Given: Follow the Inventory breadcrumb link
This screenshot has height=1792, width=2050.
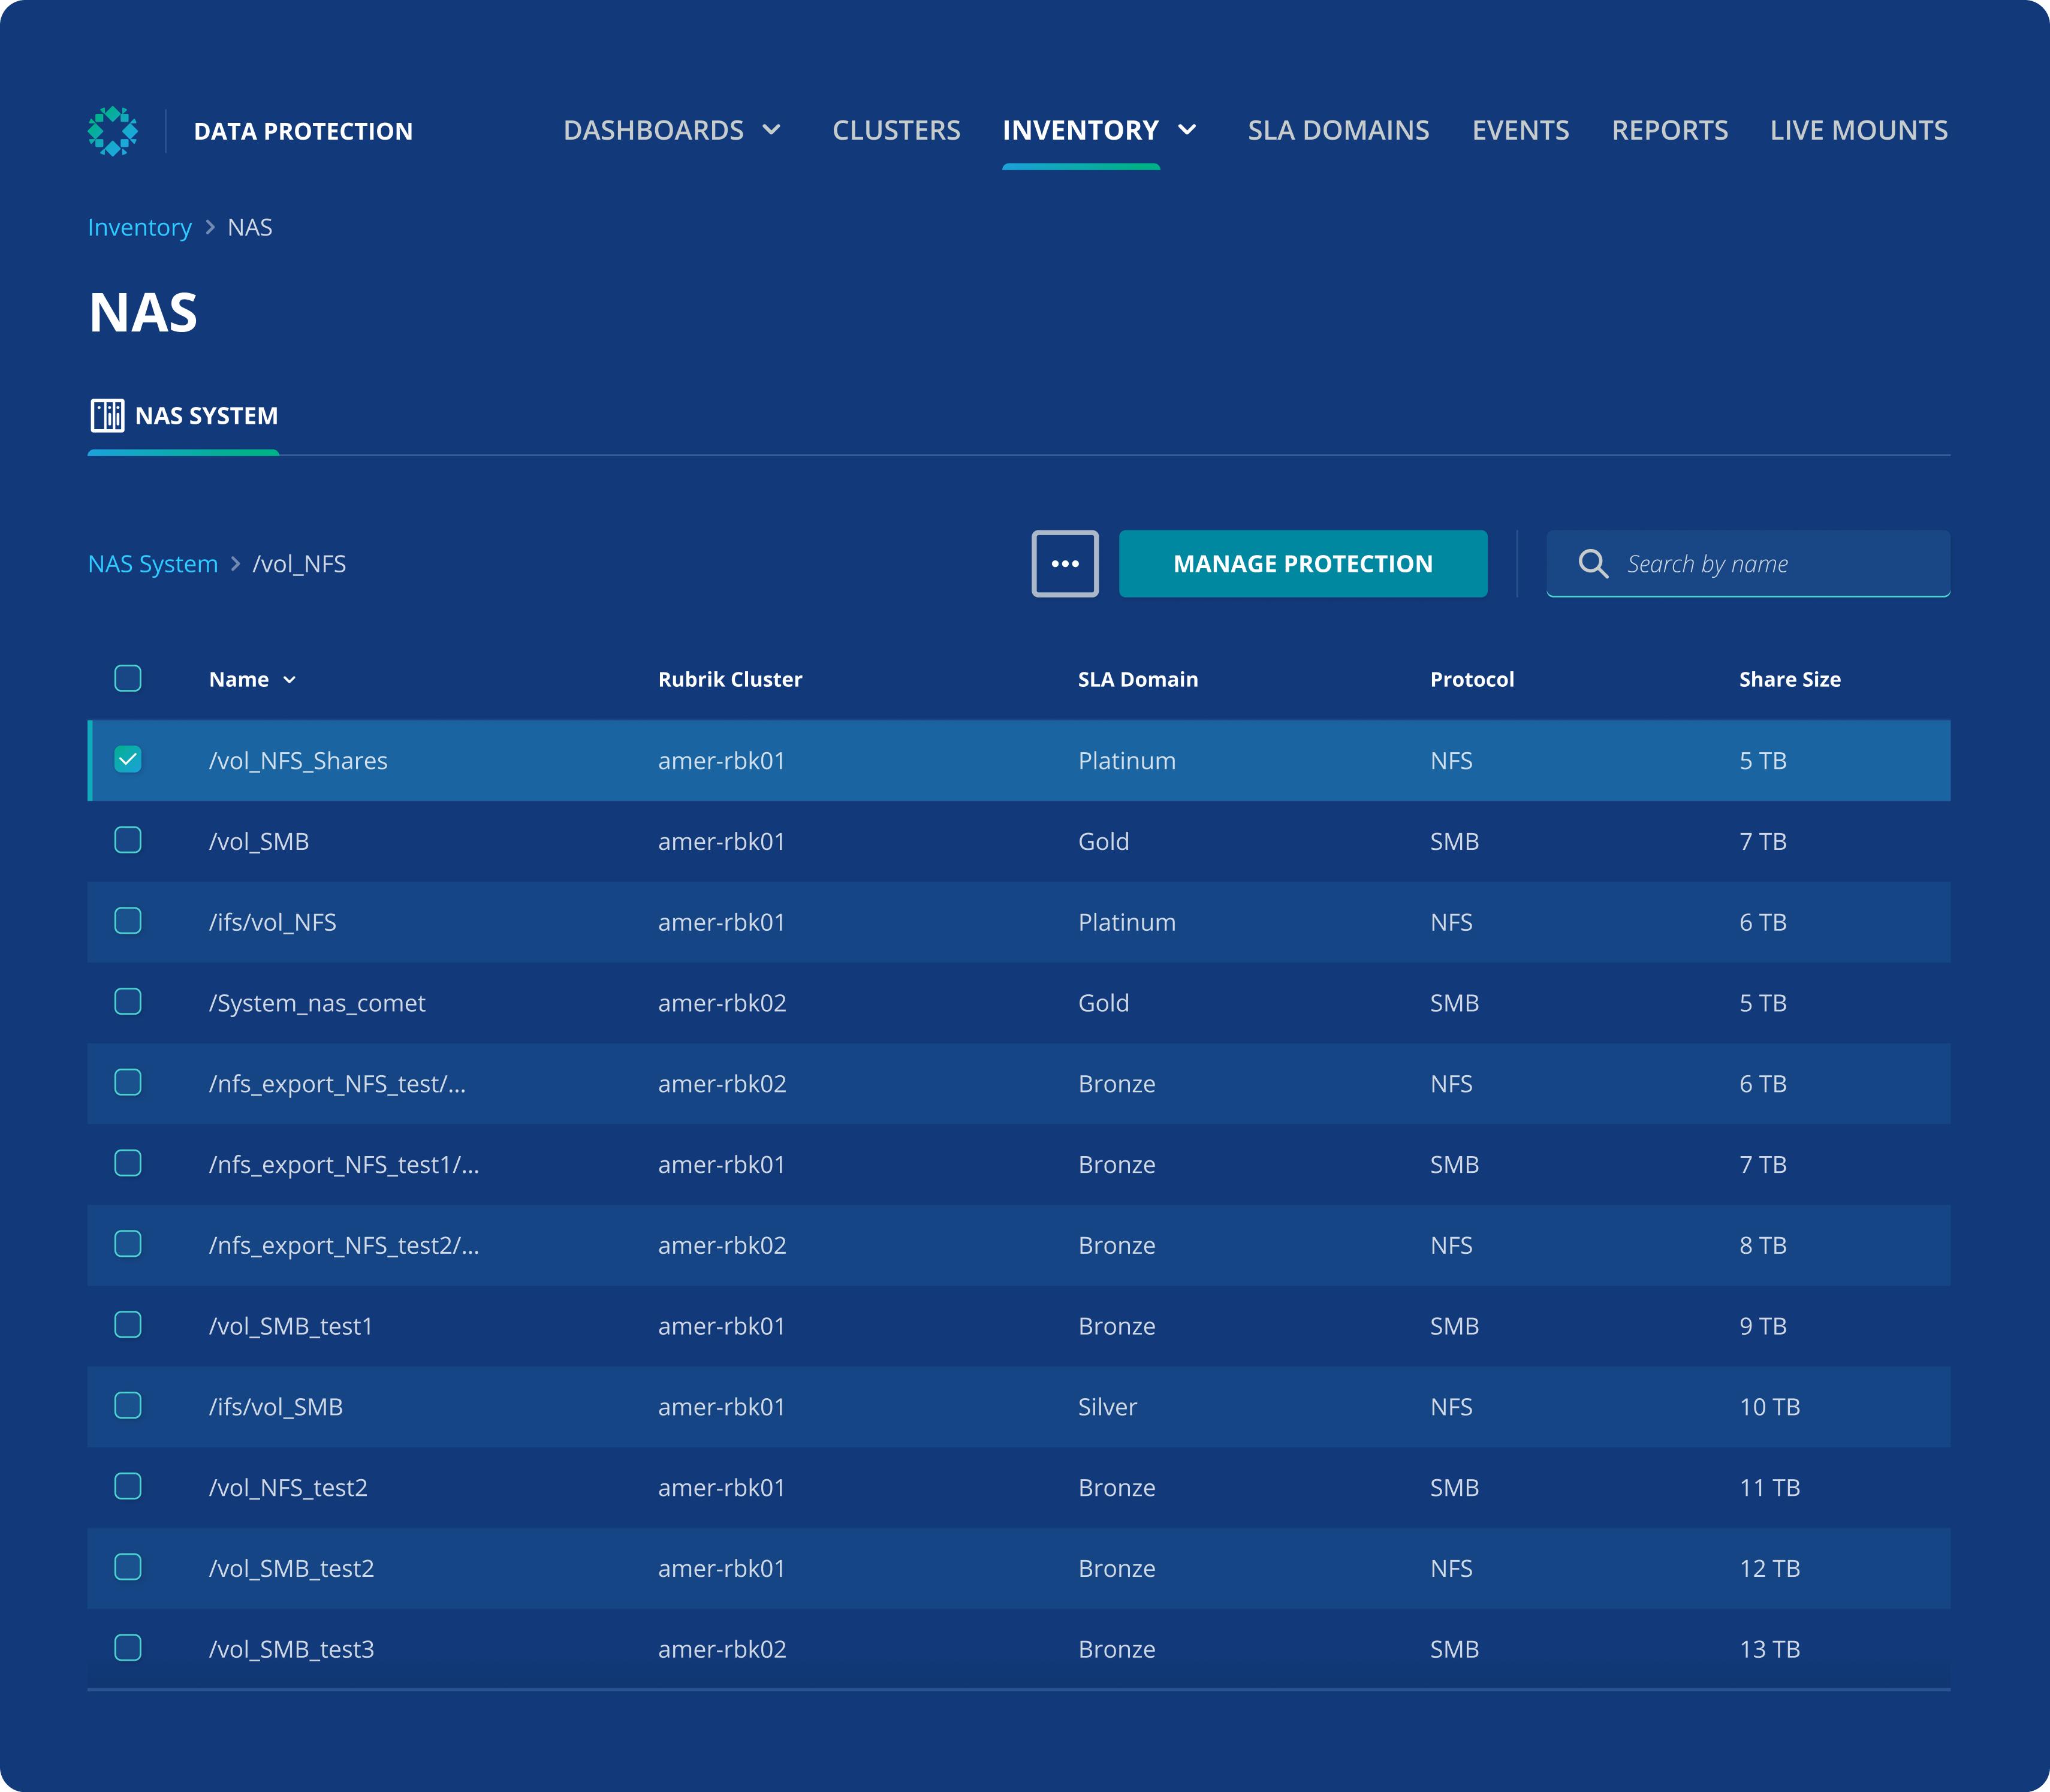Looking at the screenshot, I should coord(139,228).
